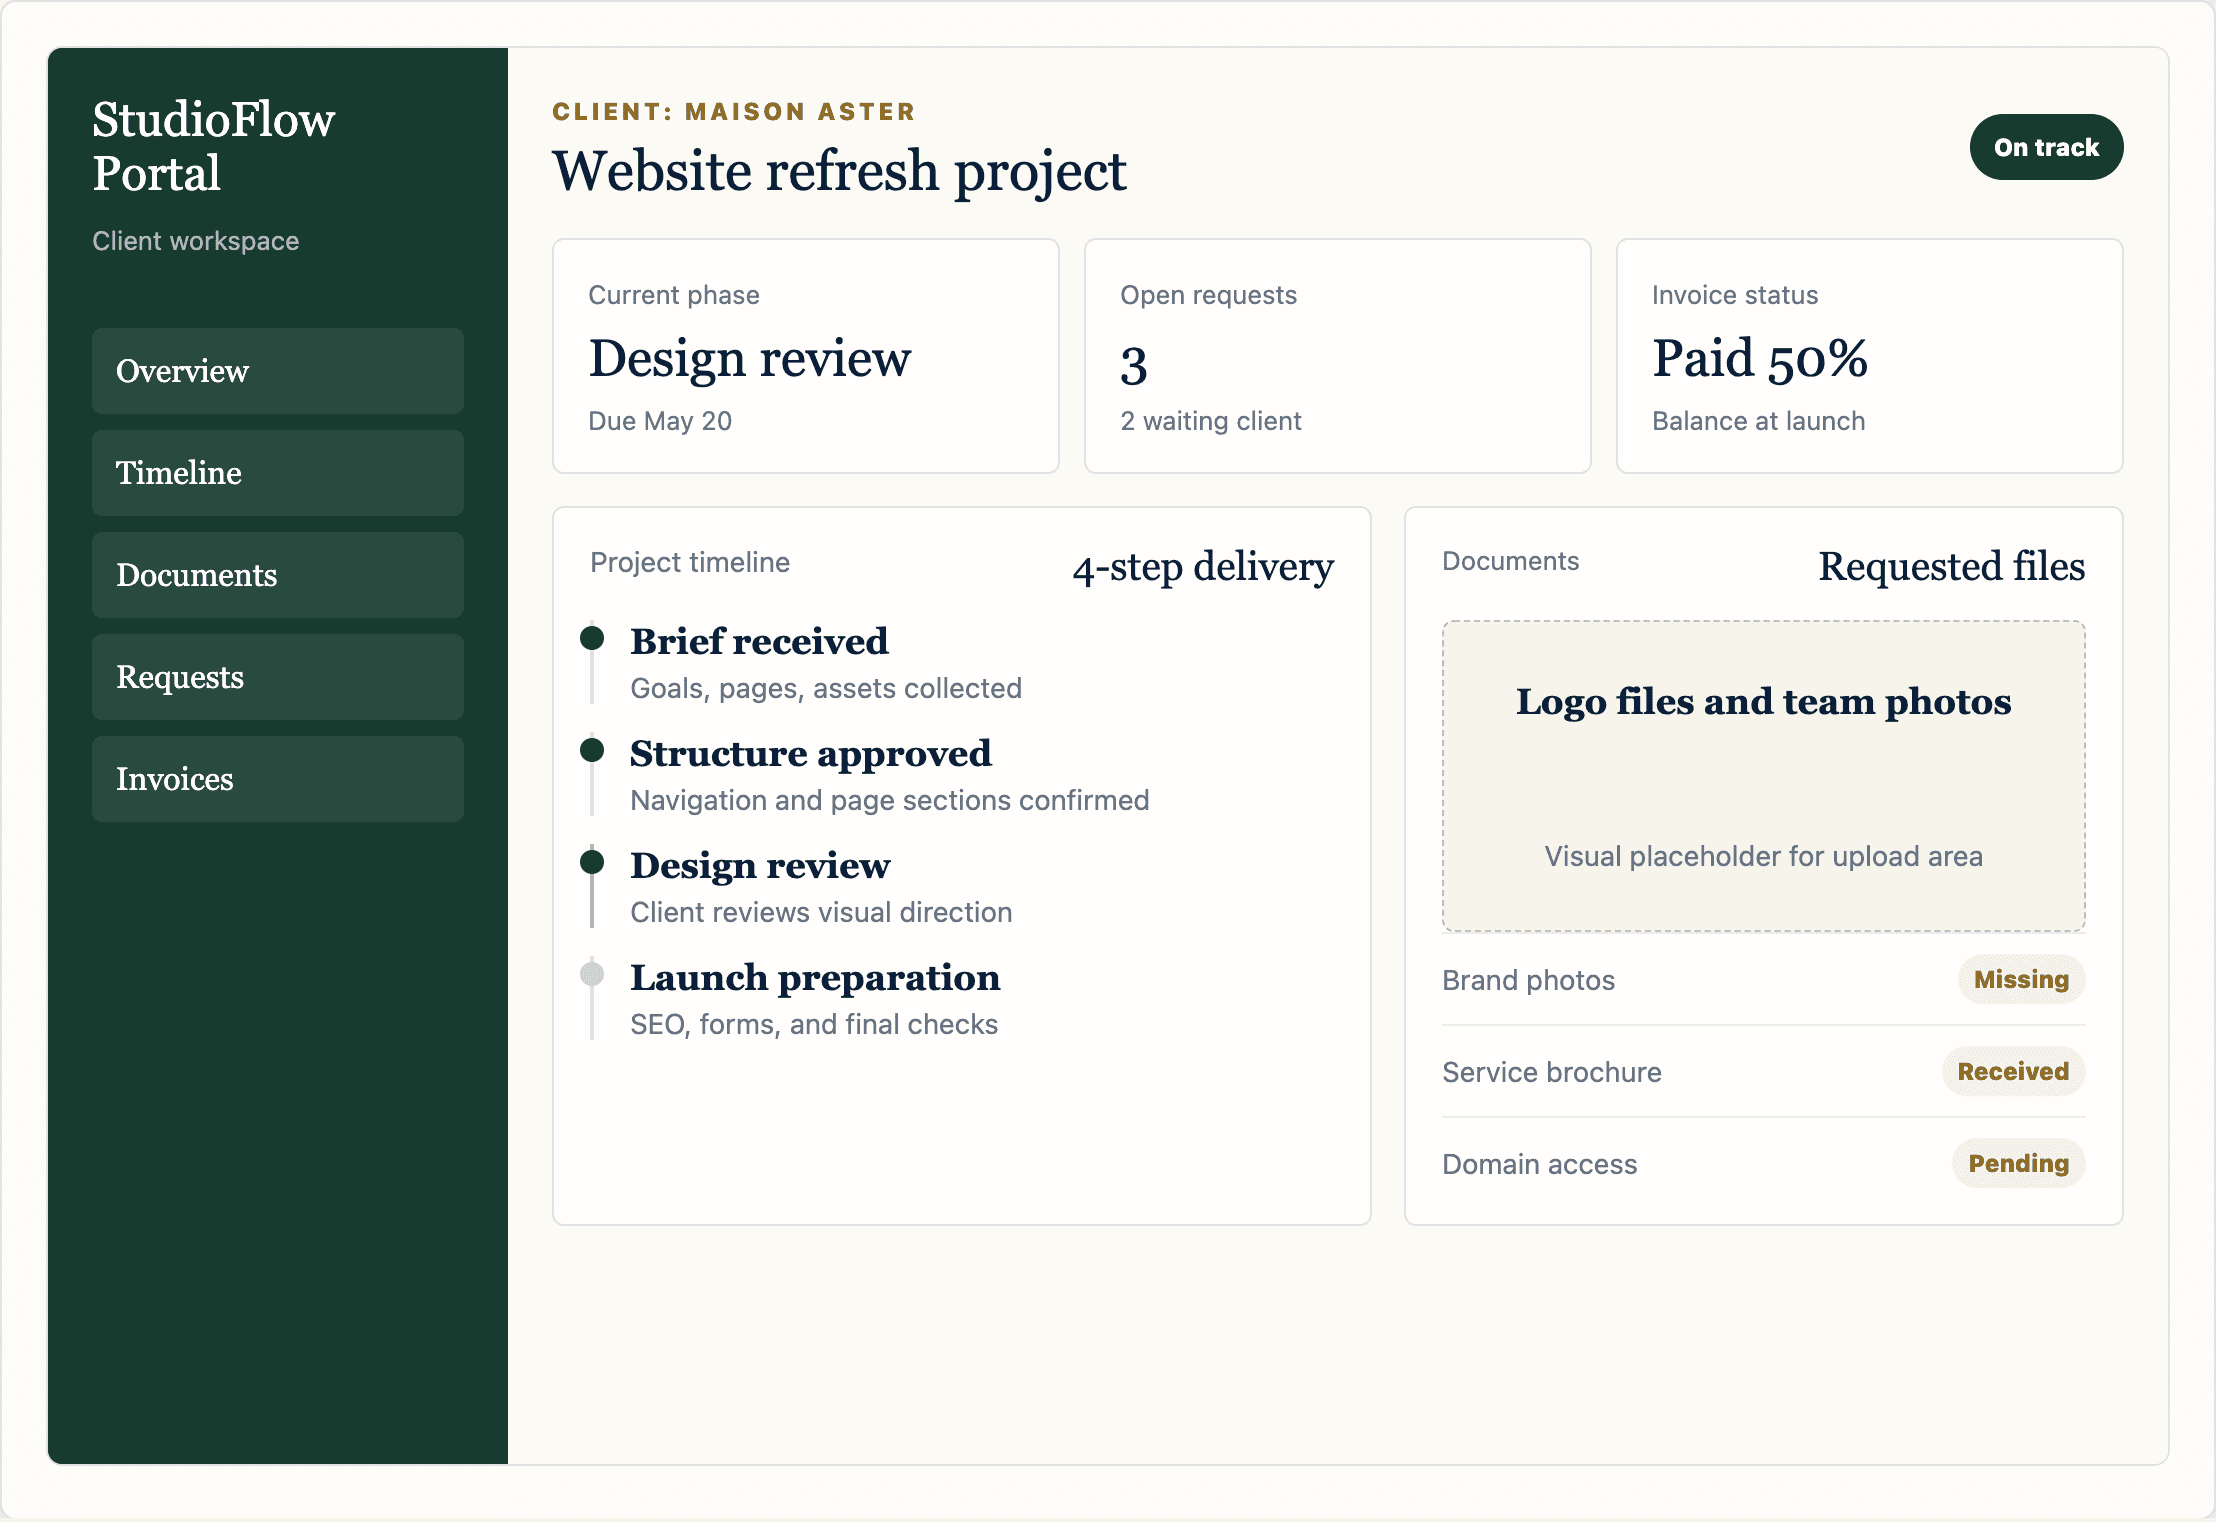
Task: Click the 2 waiting client text
Action: 1211,421
